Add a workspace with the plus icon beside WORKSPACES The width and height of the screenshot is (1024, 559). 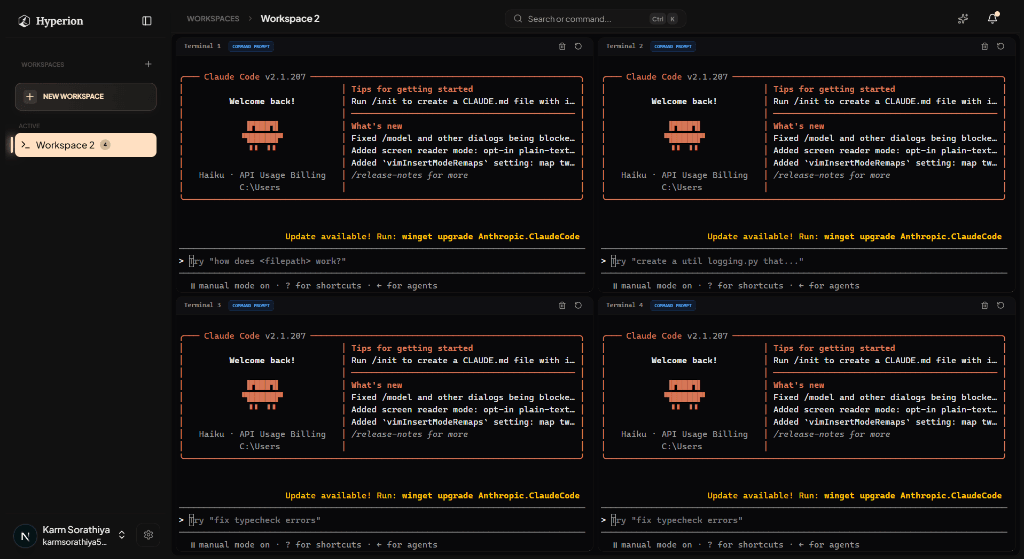click(x=148, y=64)
